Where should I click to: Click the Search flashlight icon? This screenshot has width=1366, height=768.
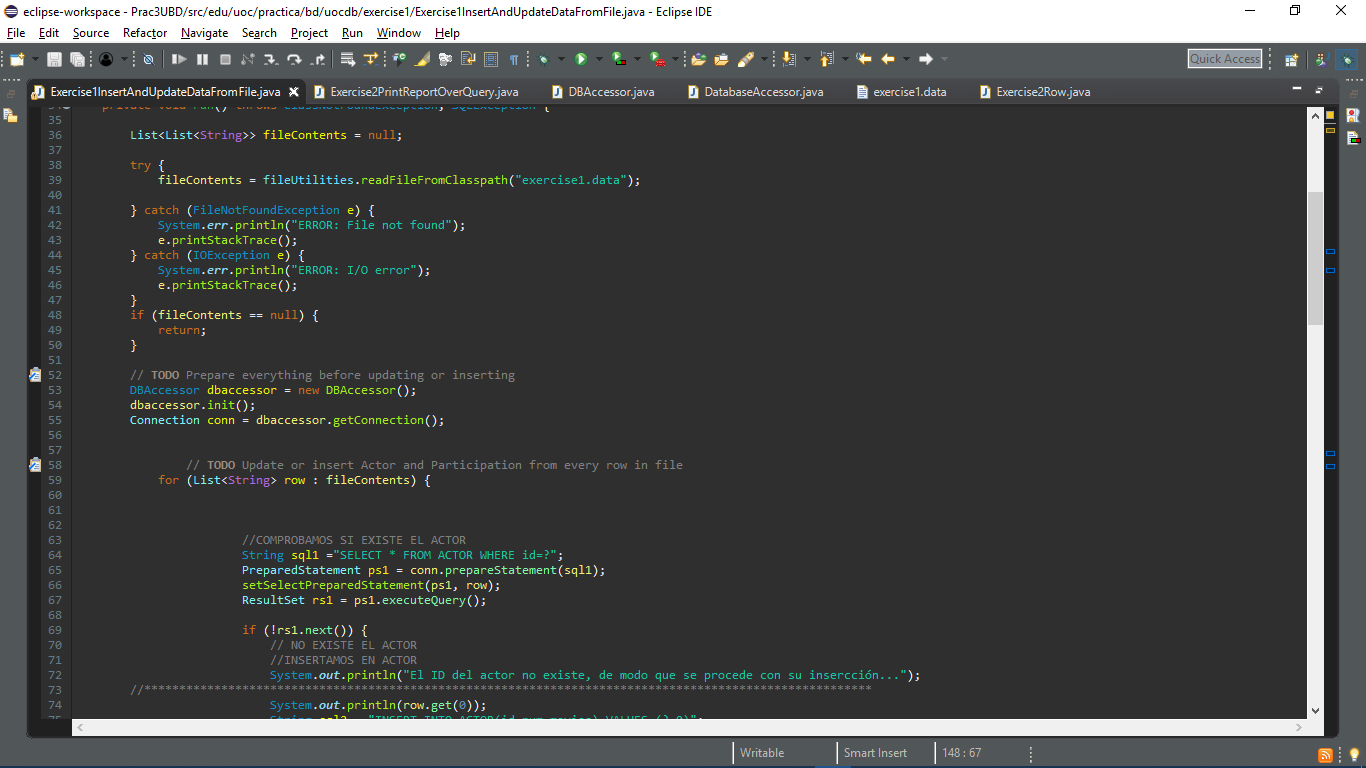745,59
